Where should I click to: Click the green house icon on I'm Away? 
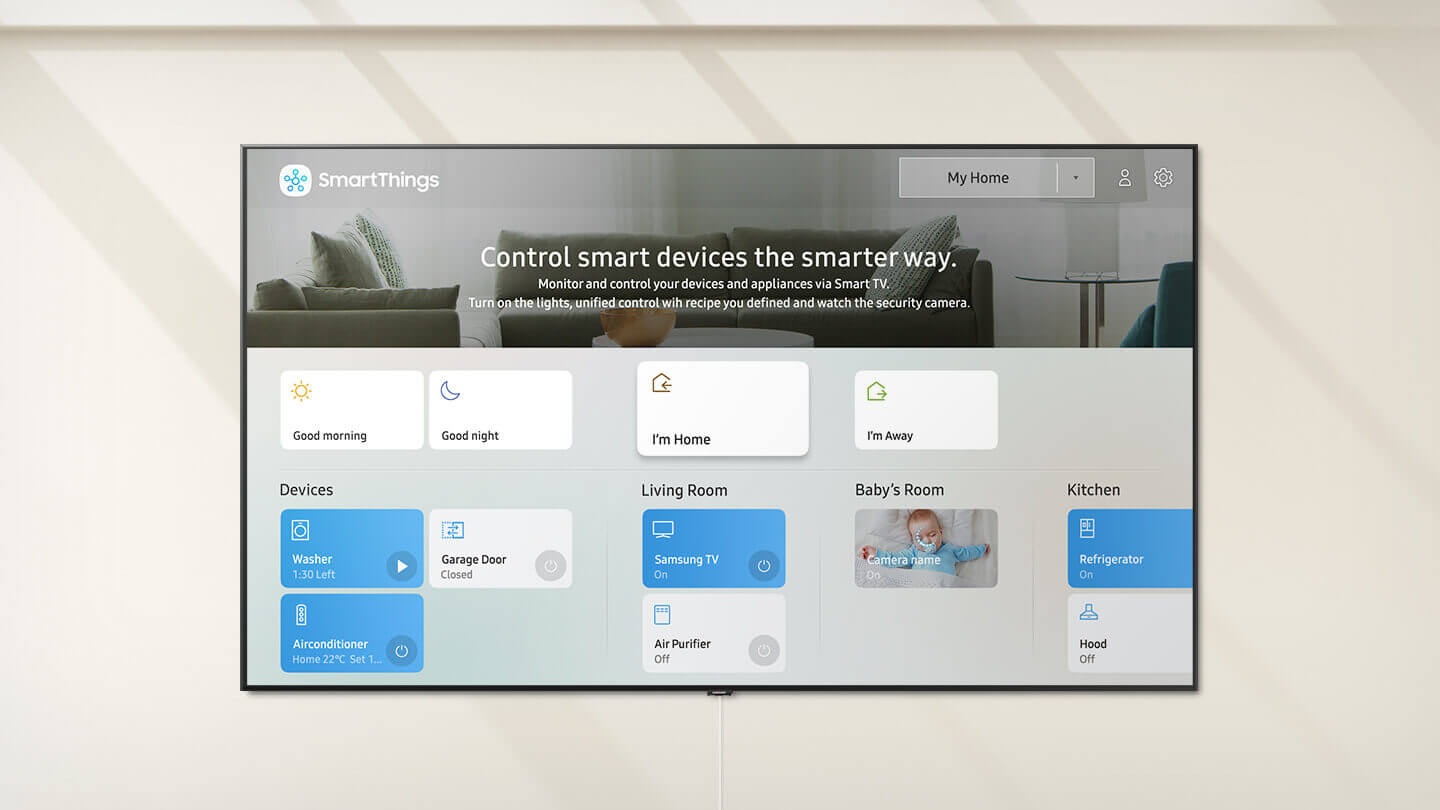[877, 391]
